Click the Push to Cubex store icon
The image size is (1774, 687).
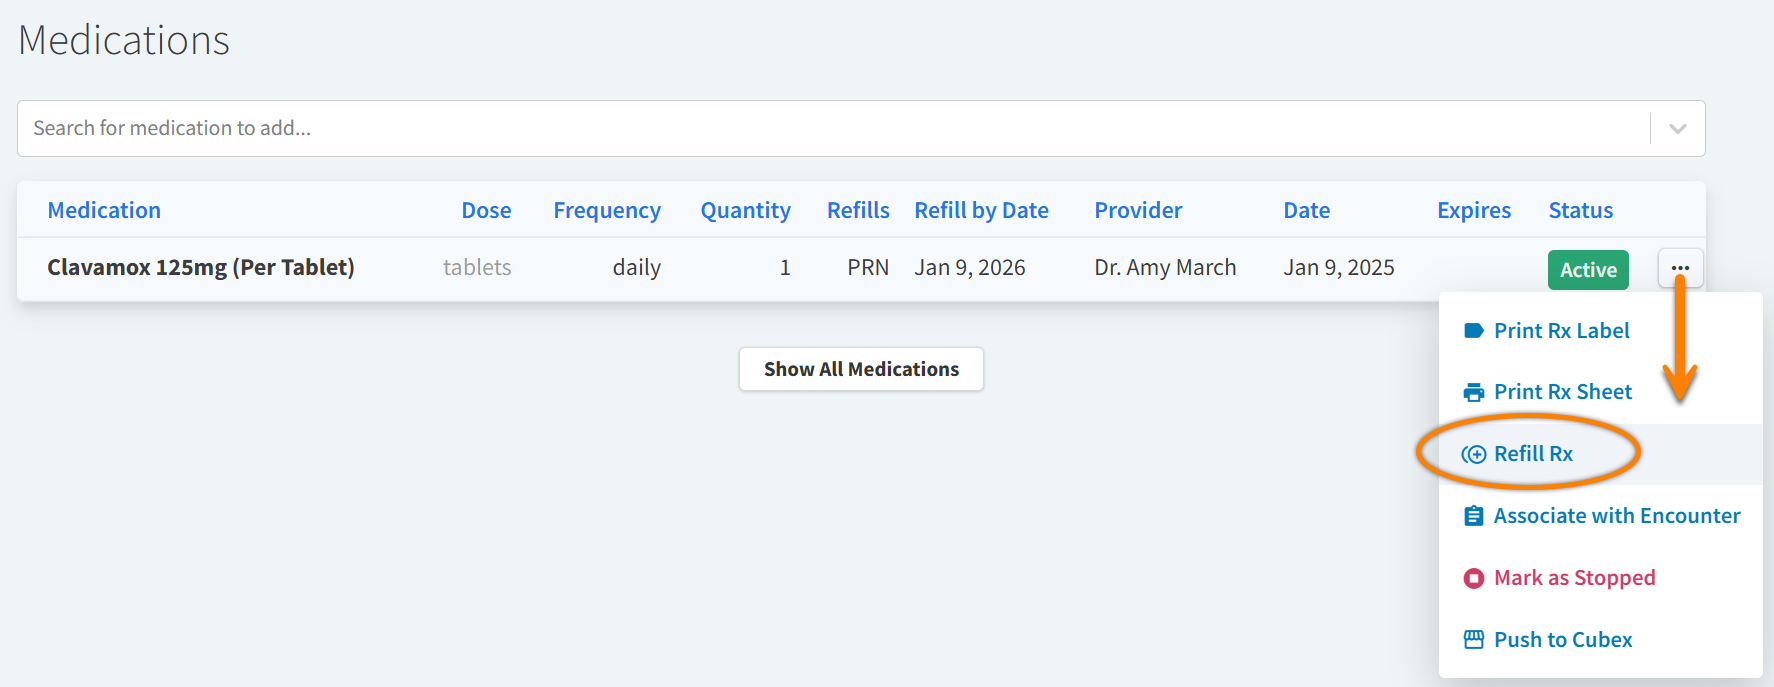coord(1473,640)
